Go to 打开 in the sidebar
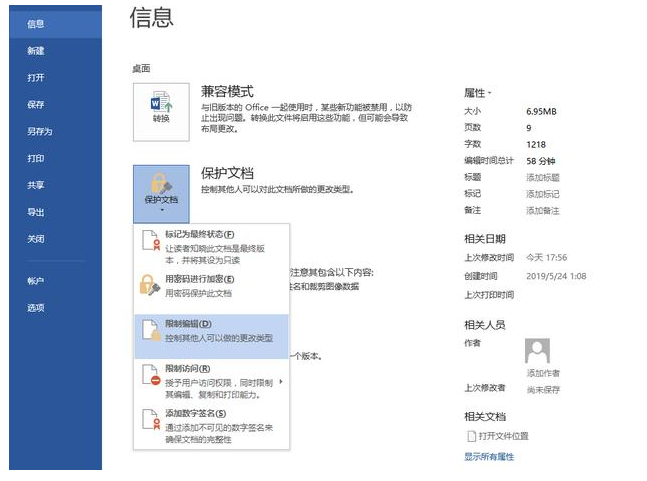The height and width of the screenshot is (481, 647). tap(55, 78)
